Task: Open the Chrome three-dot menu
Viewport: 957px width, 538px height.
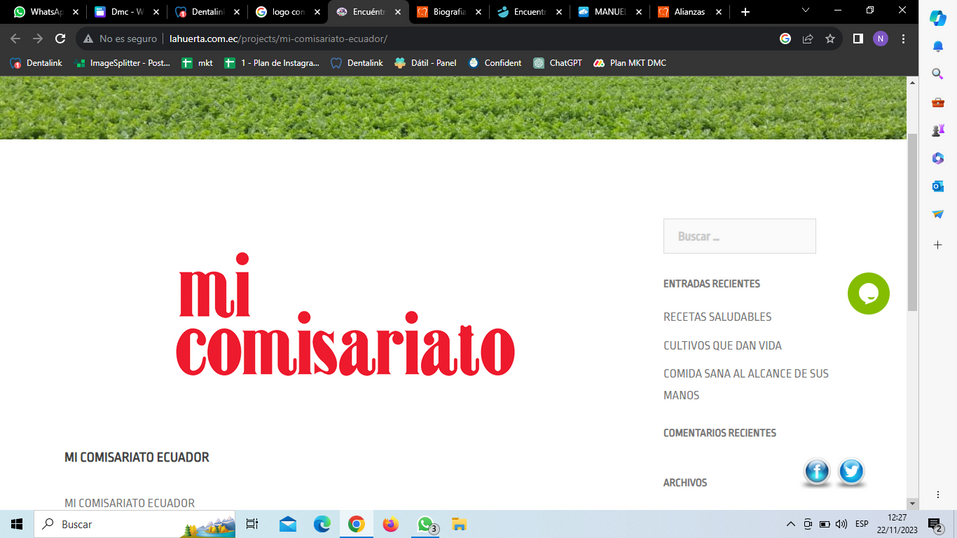Action: tap(903, 39)
